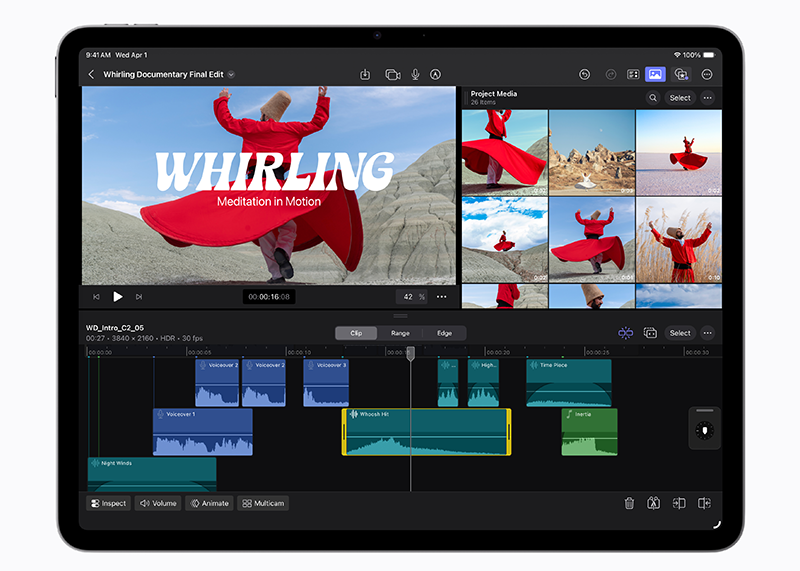800x571 pixels.
Task: Switch to the Edge selection mode
Action: (444, 333)
